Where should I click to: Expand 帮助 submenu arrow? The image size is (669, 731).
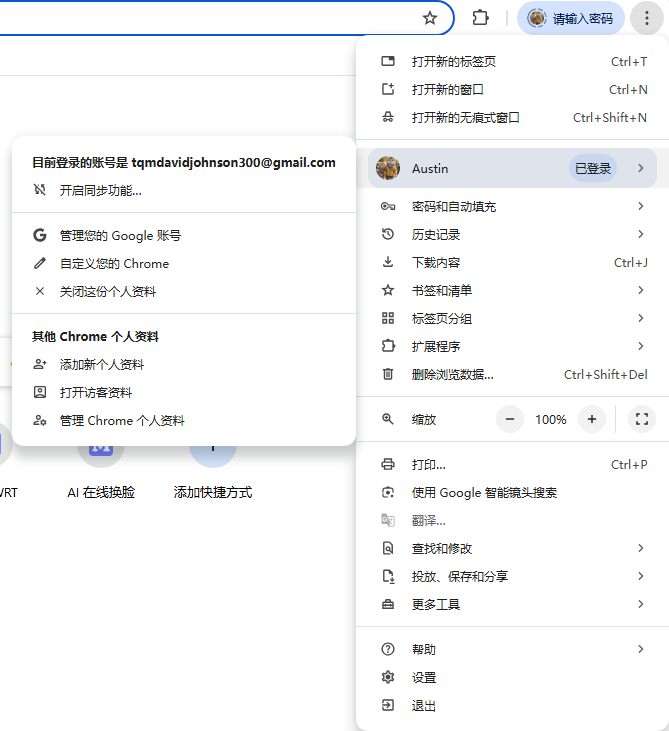[641, 649]
